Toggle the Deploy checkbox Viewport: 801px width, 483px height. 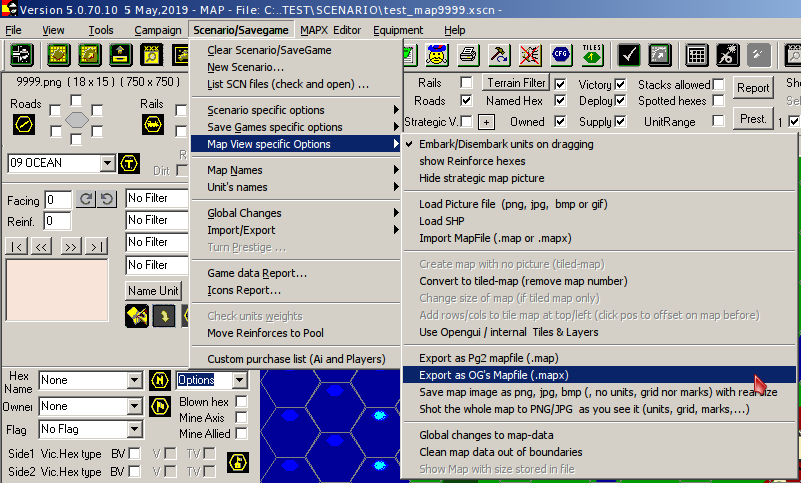620,100
